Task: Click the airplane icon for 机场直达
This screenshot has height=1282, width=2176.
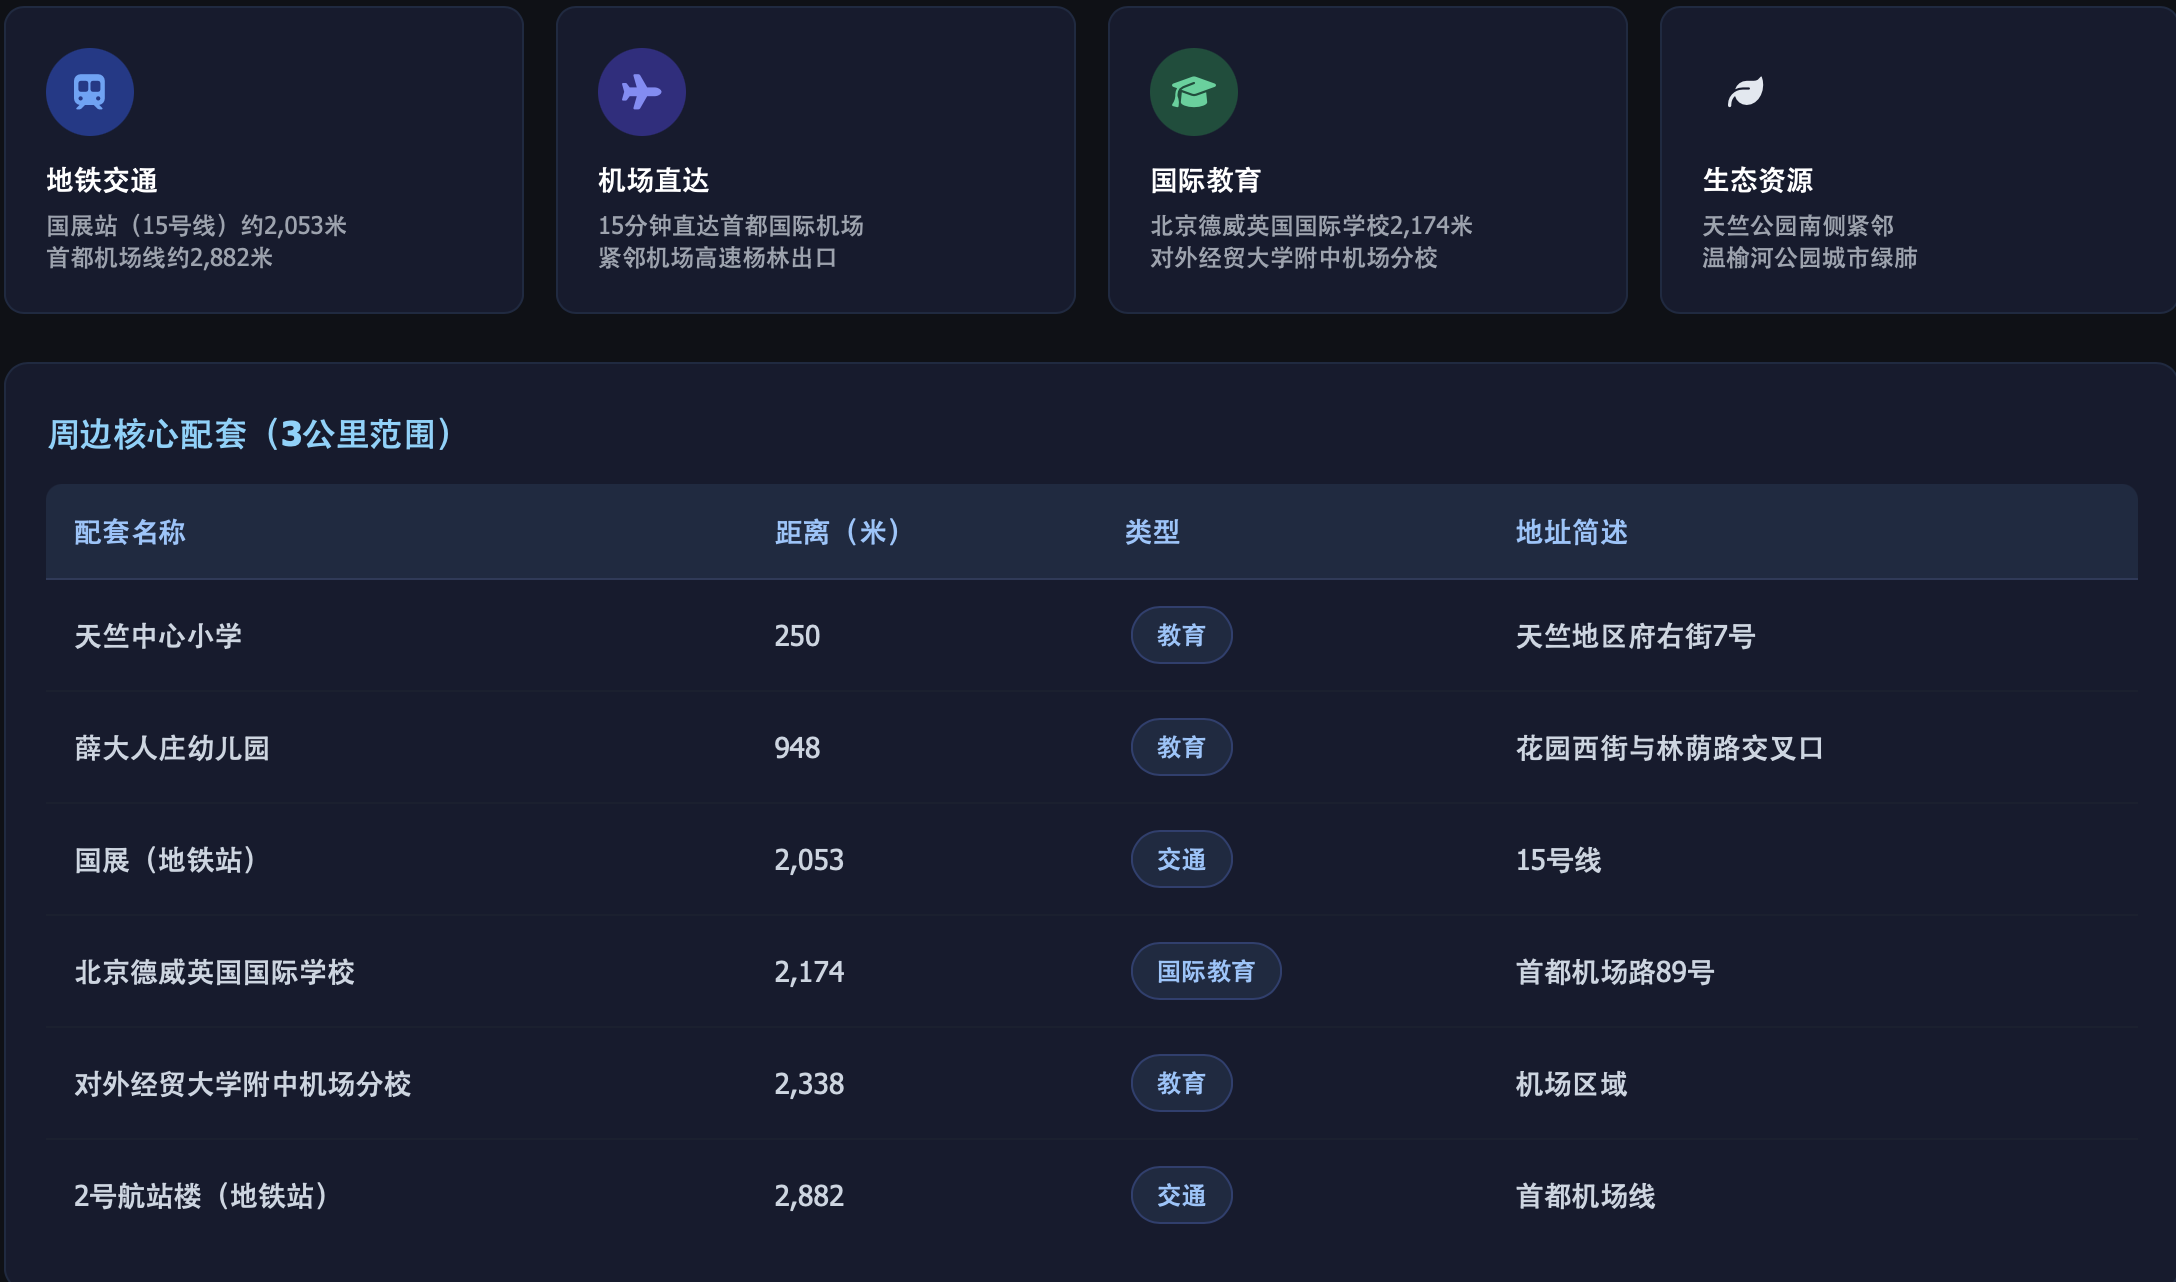Action: 641,92
